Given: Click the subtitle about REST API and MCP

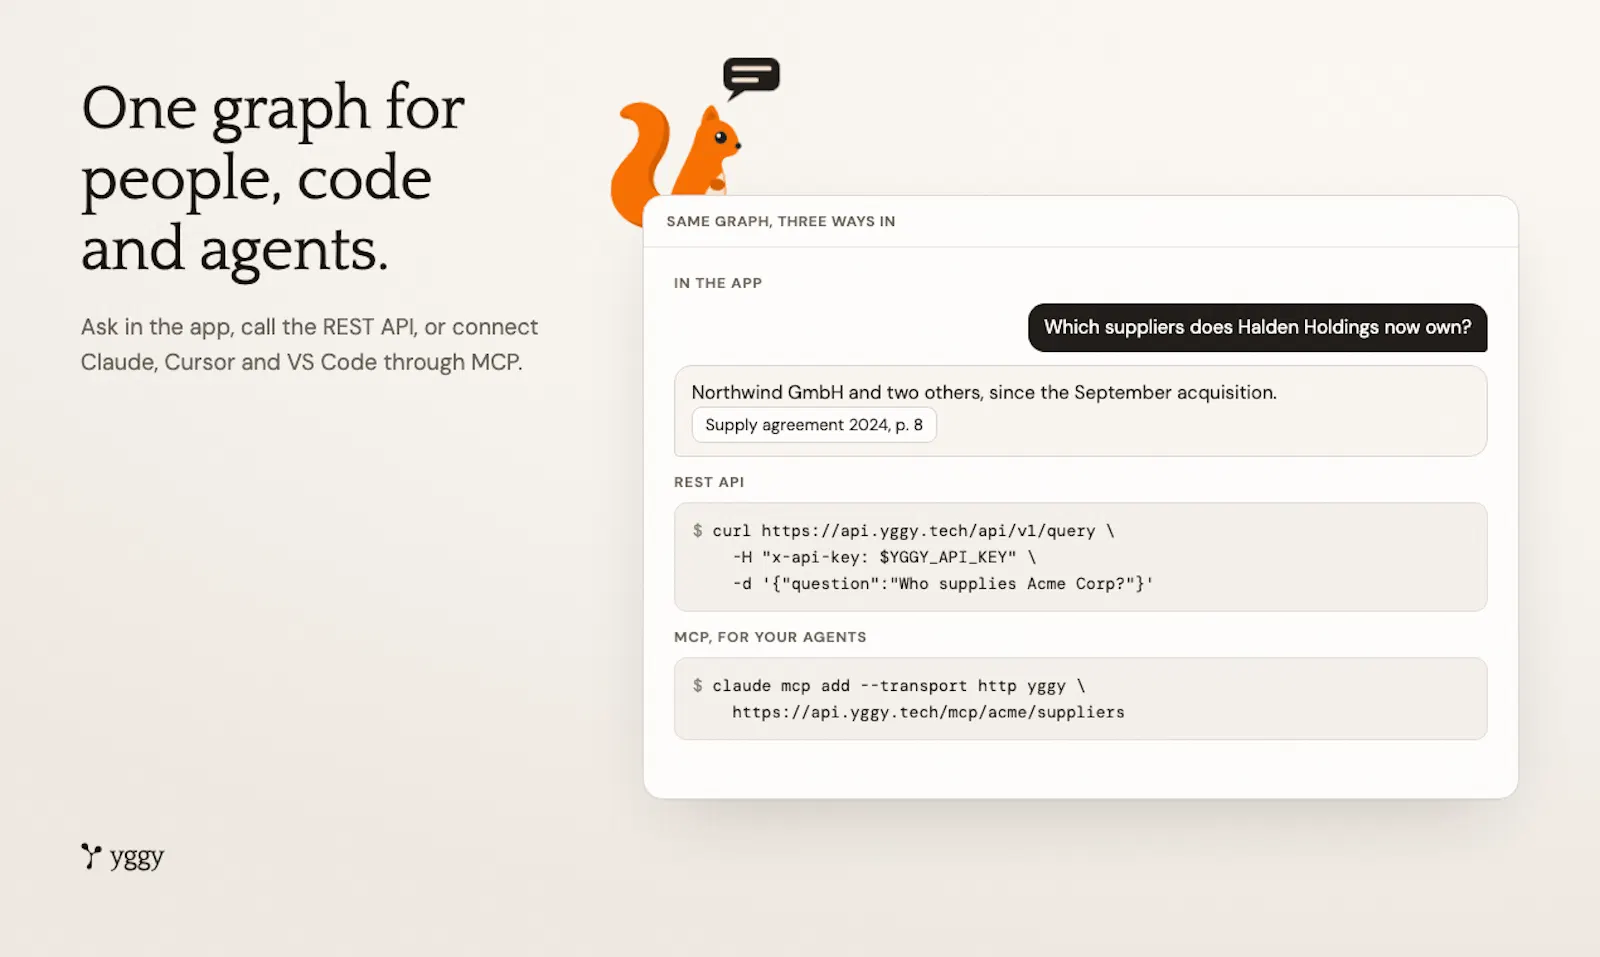Looking at the screenshot, I should pos(309,344).
